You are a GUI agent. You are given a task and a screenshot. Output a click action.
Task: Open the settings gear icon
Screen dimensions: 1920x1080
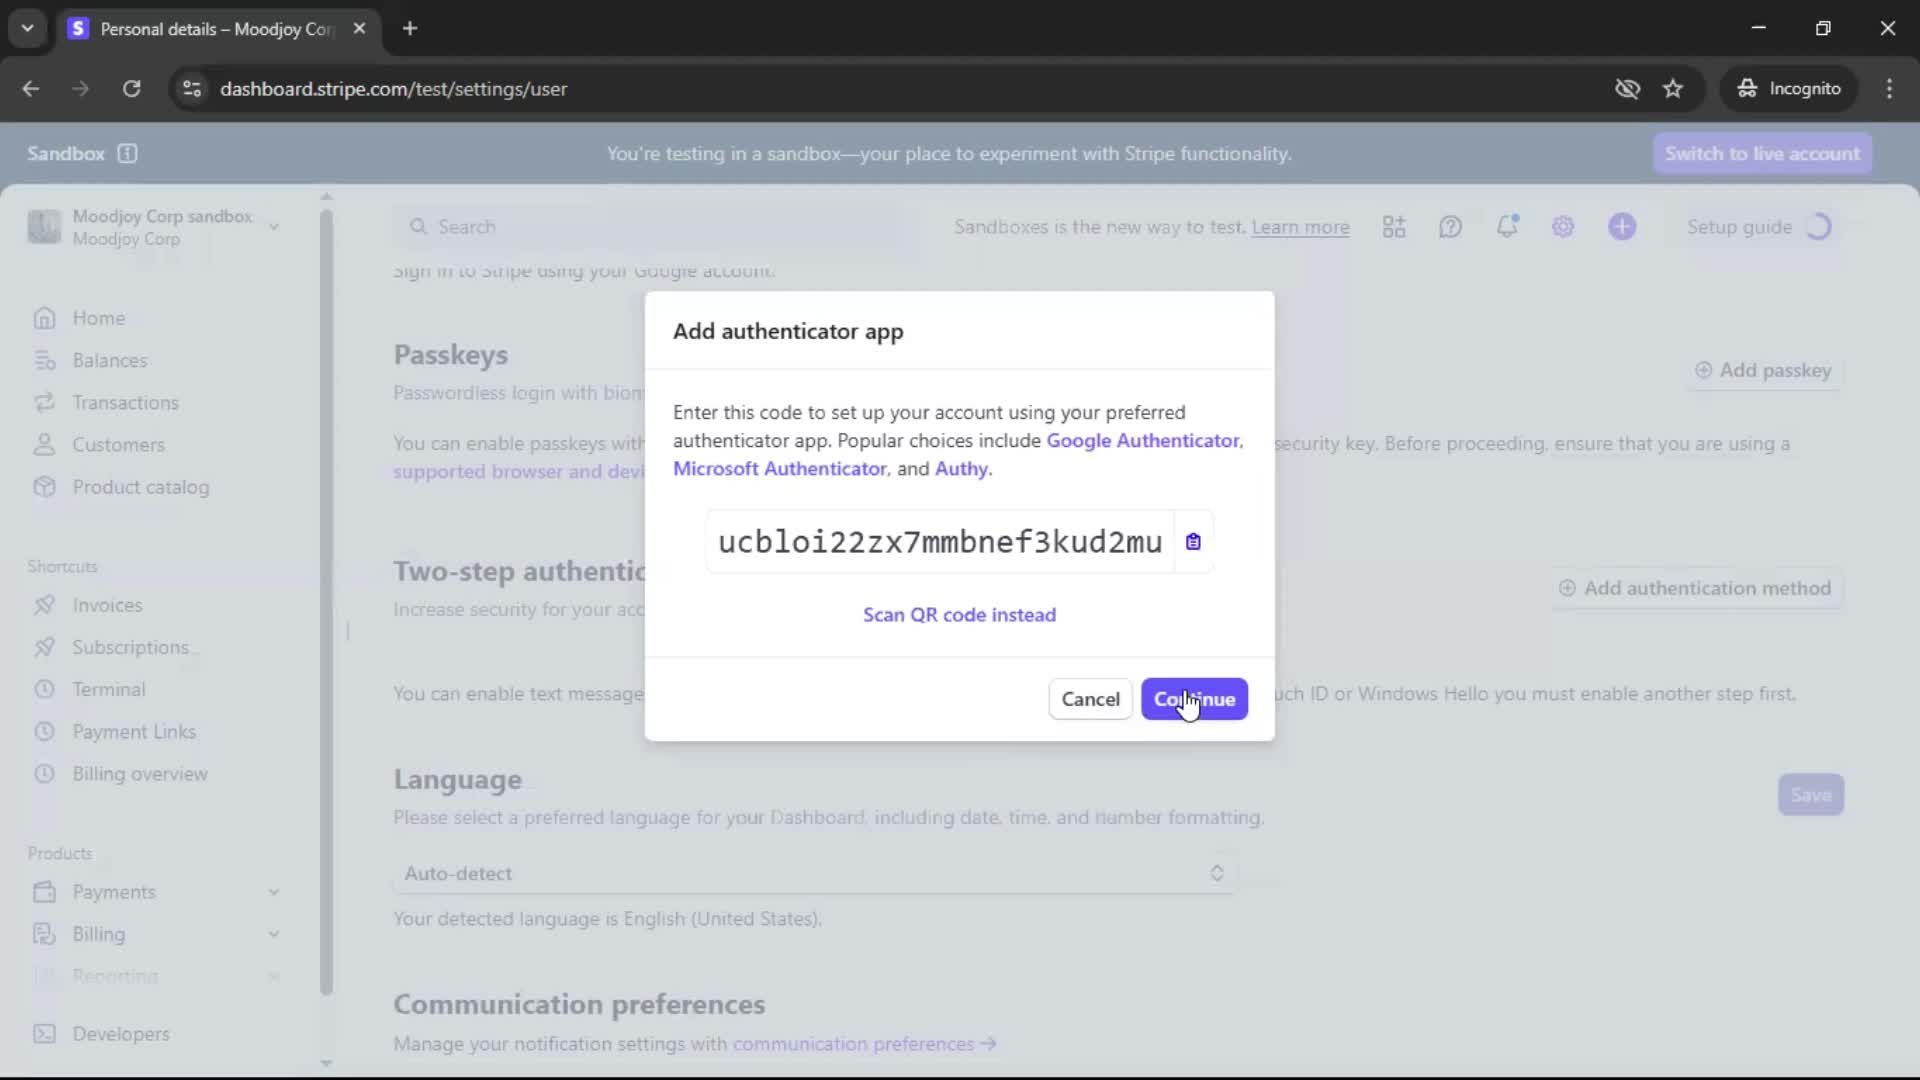coord(1563,227)
